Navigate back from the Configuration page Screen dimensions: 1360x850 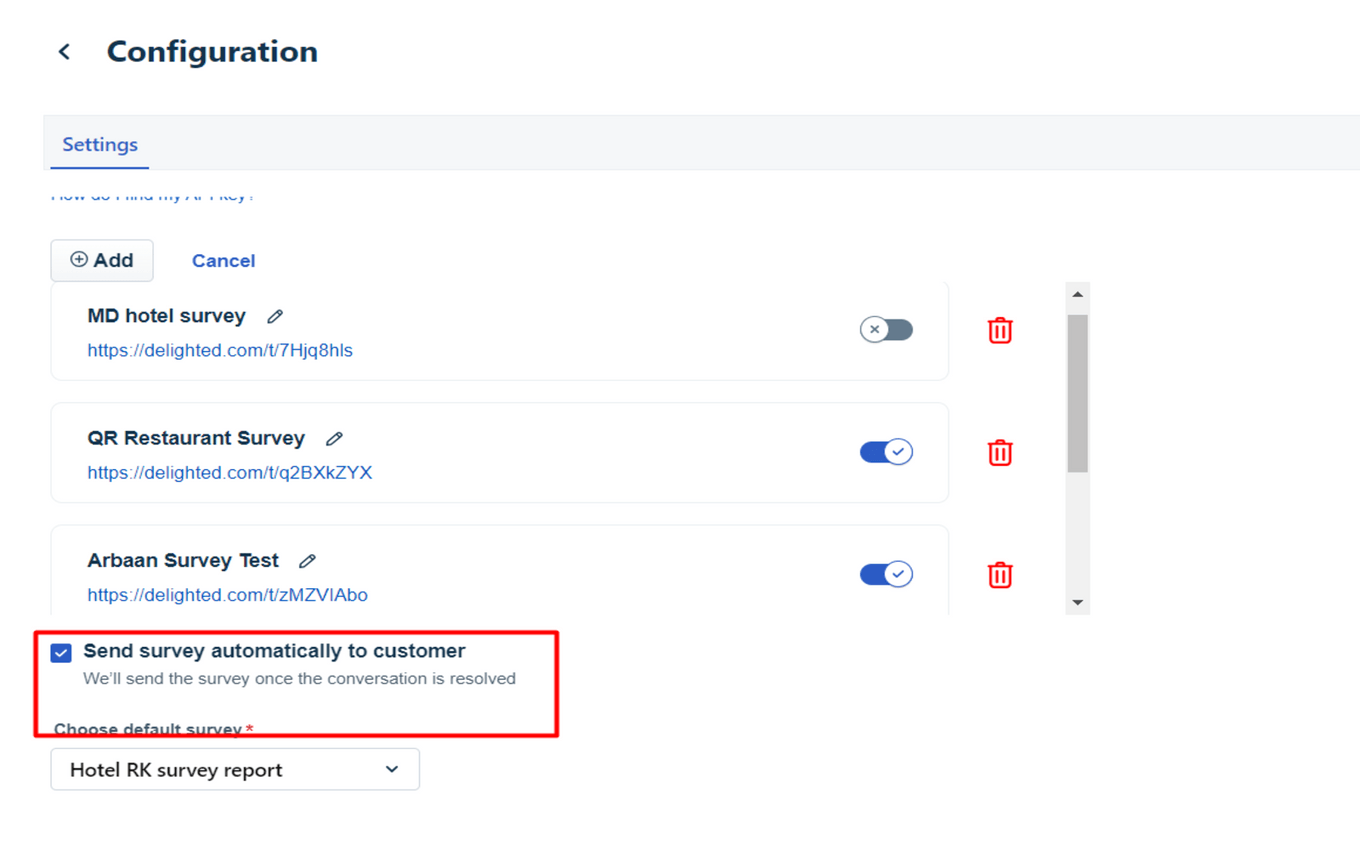(x=64, y=51)
